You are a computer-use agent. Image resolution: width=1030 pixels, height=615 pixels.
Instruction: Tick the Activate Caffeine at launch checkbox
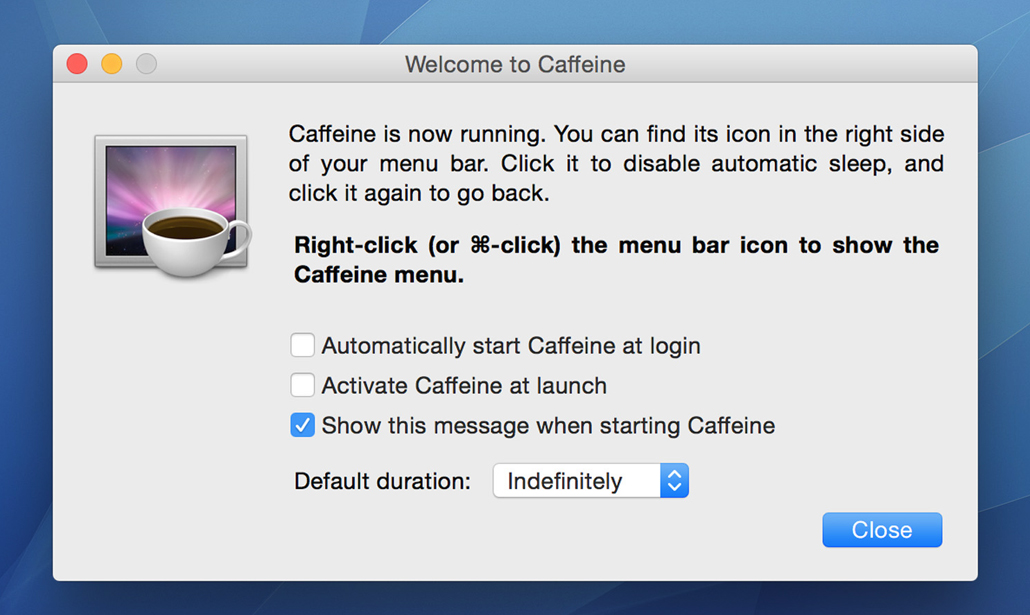[x=302, y=385]
